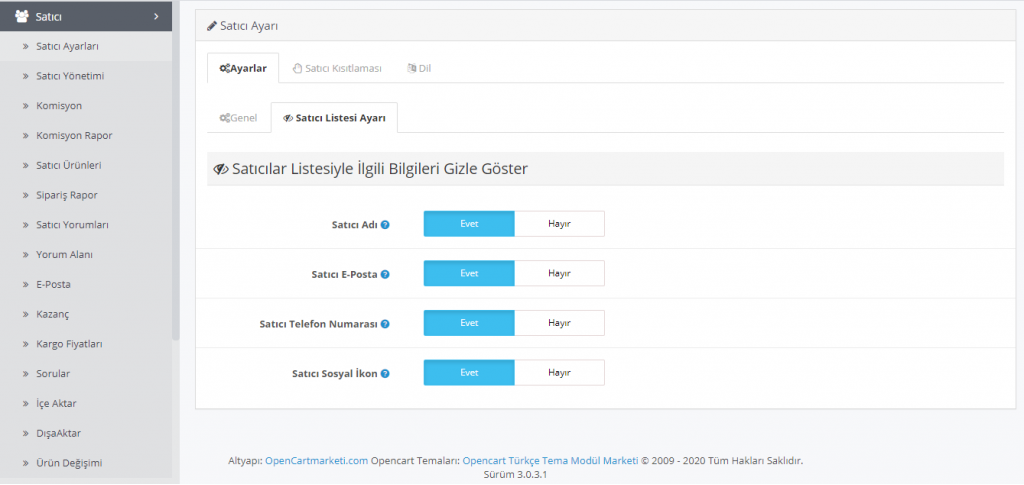Click the pencil icon in Satıcı Ayarı header

(211, 25)
